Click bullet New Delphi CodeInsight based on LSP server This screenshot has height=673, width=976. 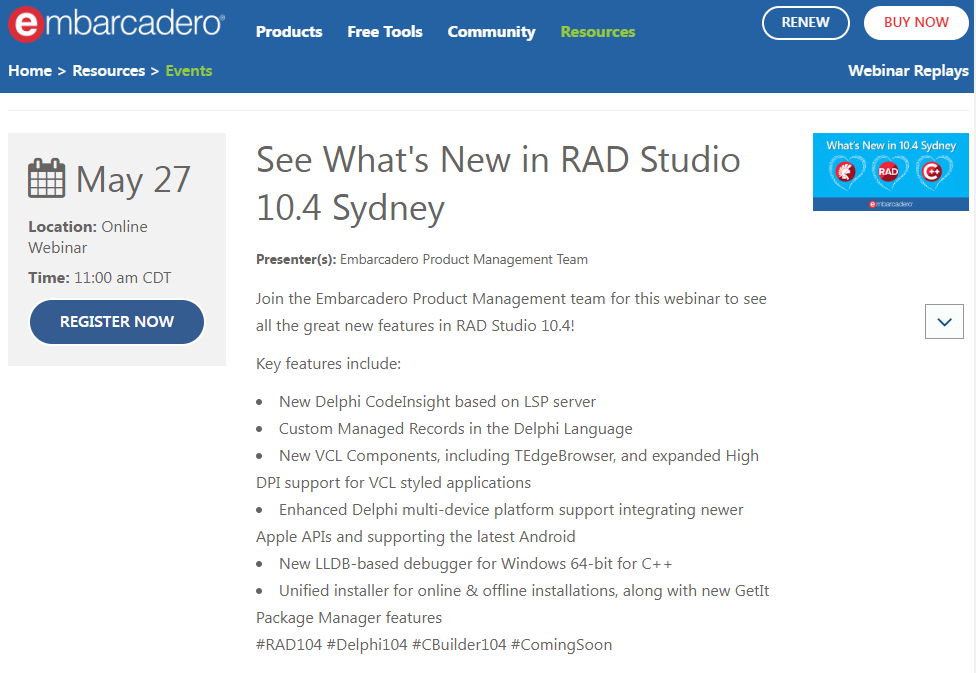tap(437, 402)
